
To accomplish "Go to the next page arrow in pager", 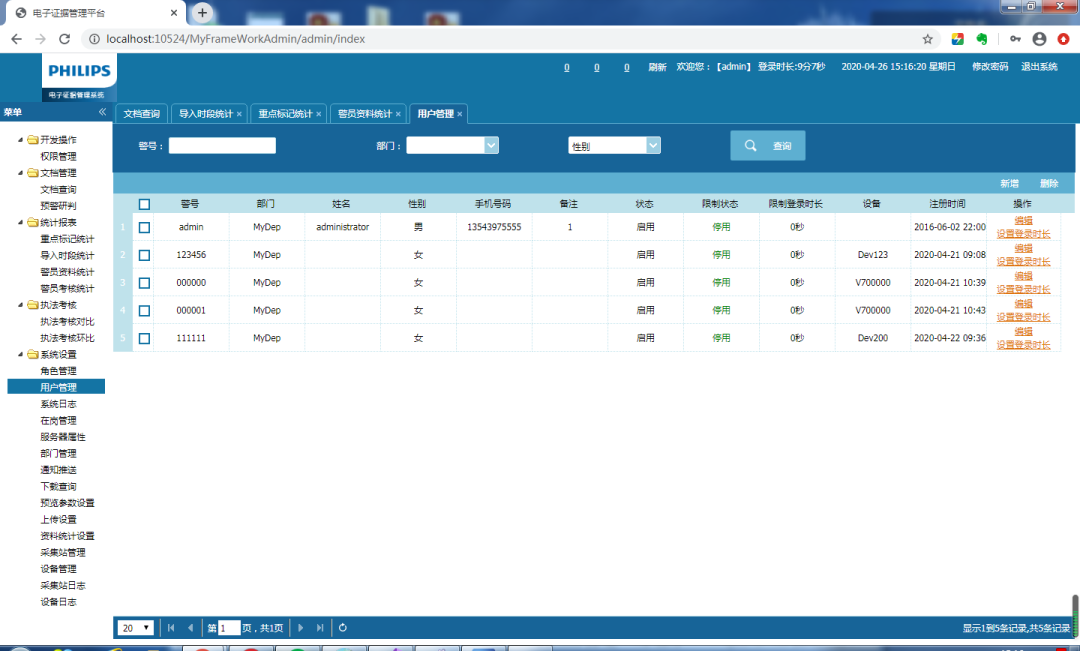I will click(300, 628).
